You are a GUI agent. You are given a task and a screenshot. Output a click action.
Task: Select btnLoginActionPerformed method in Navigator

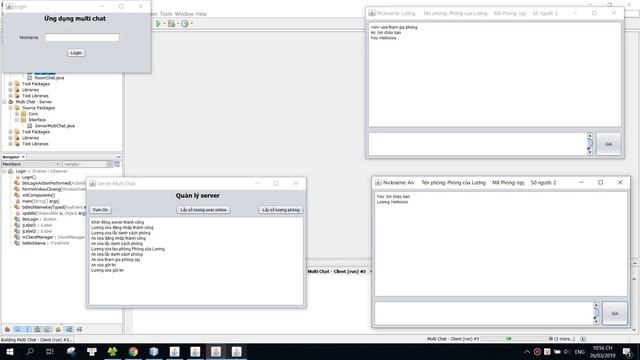54,183
